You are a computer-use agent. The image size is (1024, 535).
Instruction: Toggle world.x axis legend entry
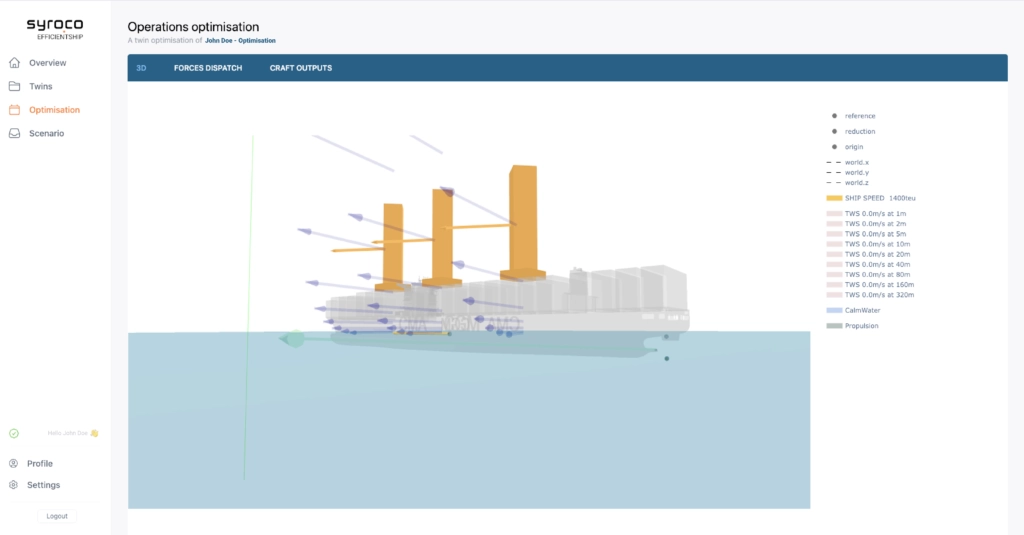pyautogui.click(x=848, y=162)
